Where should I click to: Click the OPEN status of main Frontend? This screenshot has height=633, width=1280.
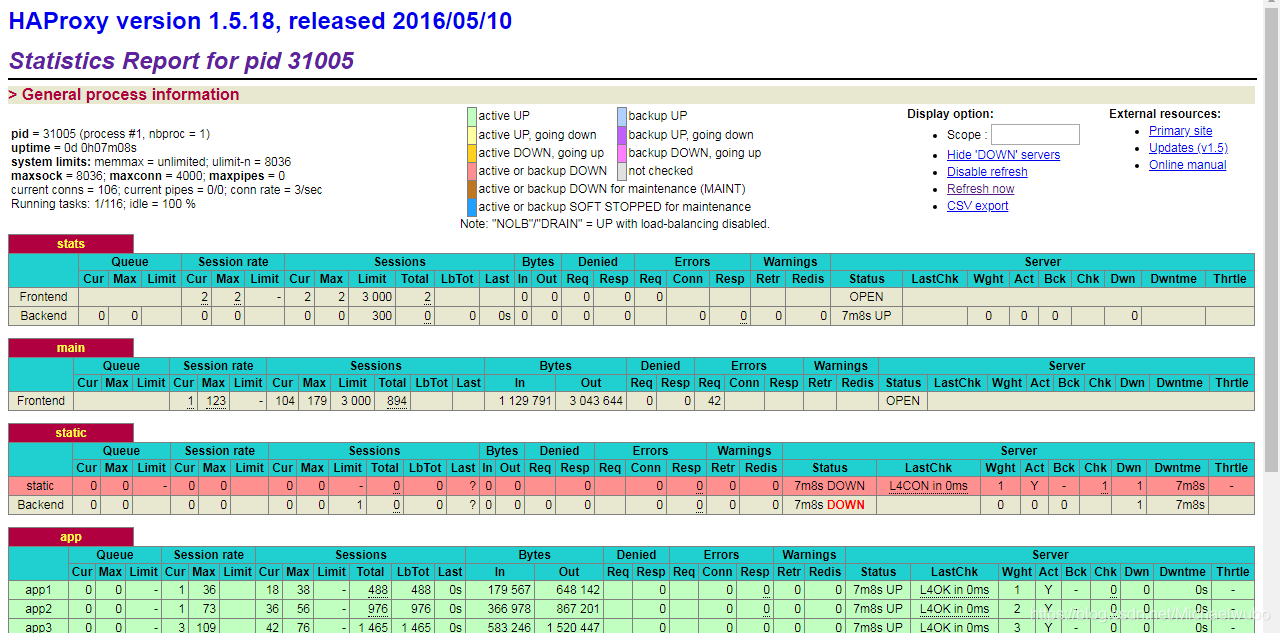pos(903,401)
